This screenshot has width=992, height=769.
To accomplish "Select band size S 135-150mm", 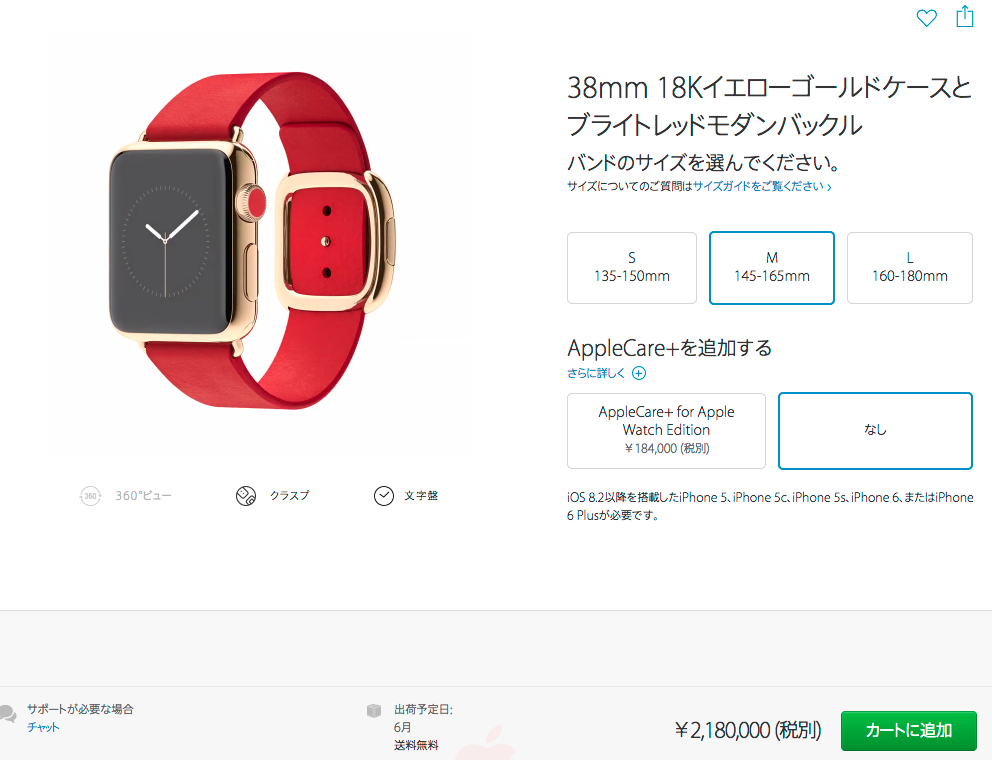I will 631,268.
